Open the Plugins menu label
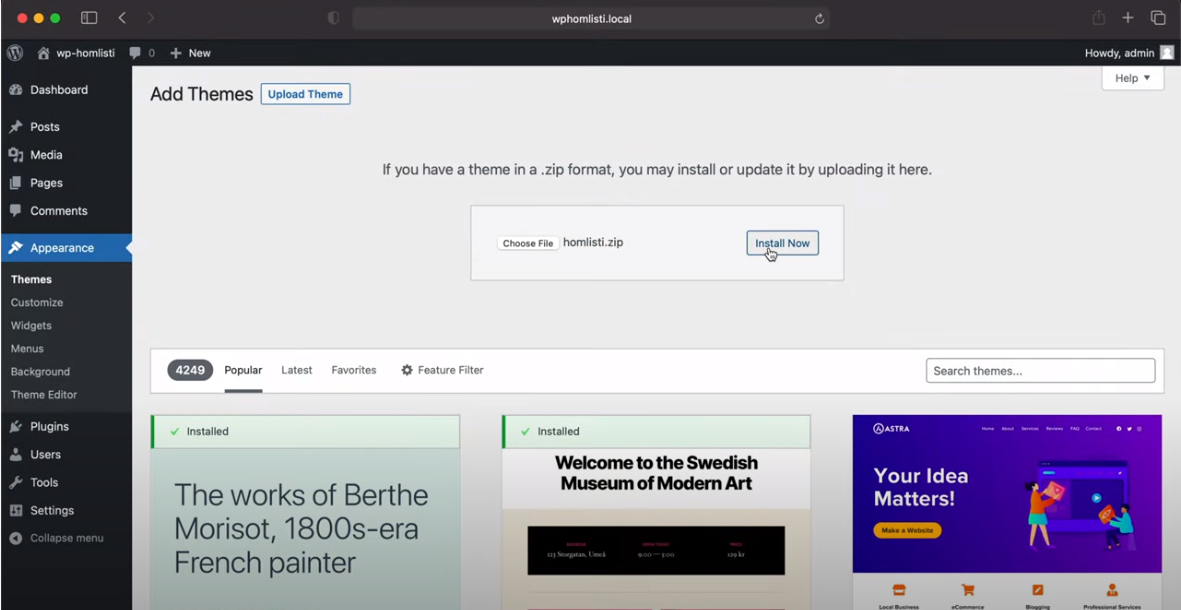The image size is (1181, 610). coord(49,426)
